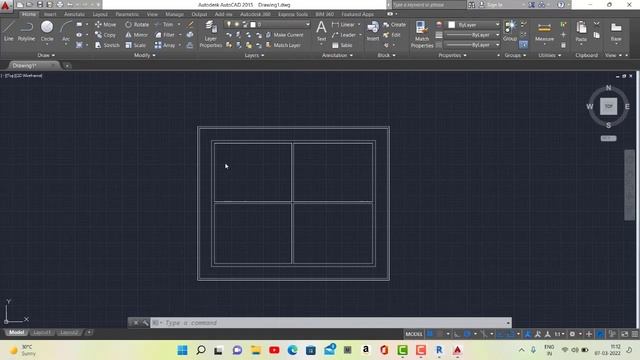Activate the Move command

pos(105,24)
